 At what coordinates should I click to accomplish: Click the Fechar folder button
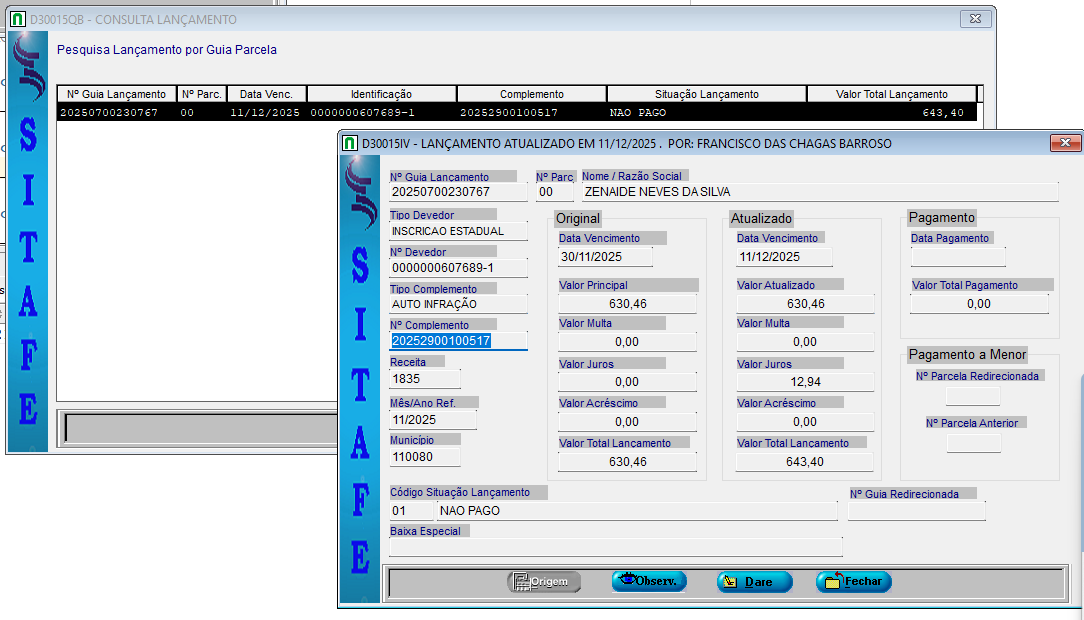pos(853,581)
